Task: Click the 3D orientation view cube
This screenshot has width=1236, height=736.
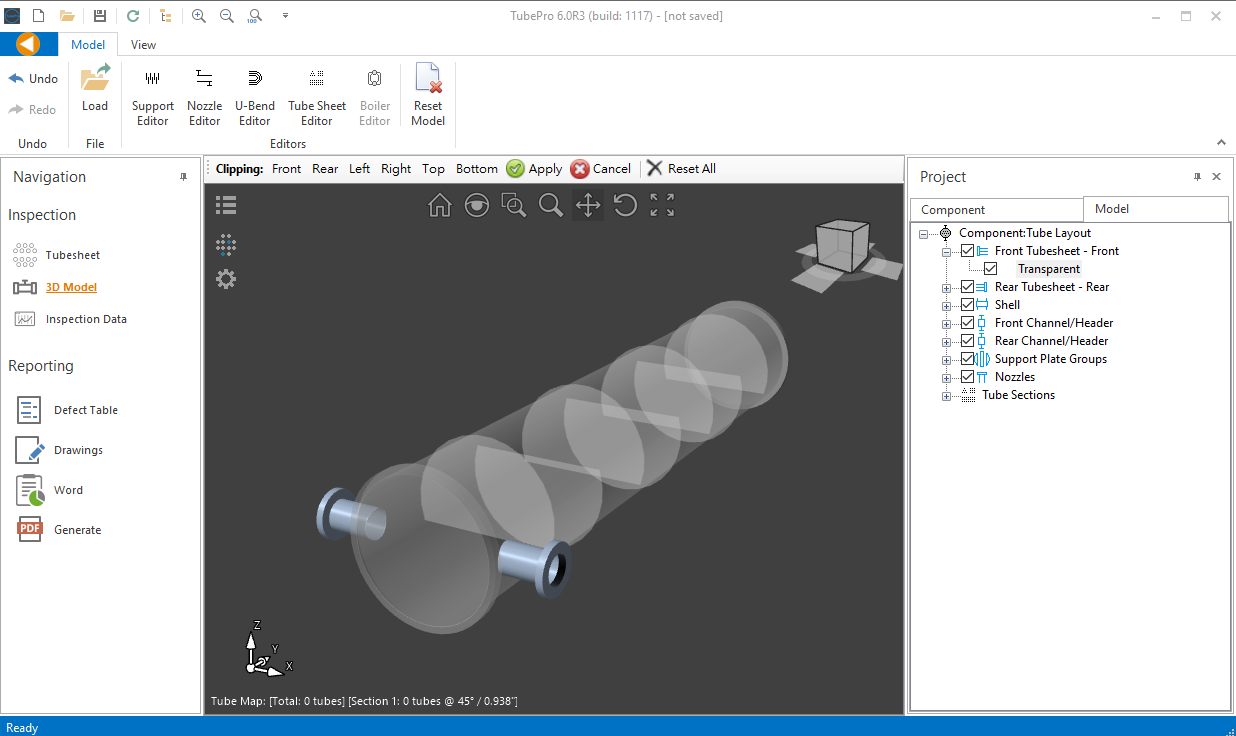Action: click(x=840, y=248)
